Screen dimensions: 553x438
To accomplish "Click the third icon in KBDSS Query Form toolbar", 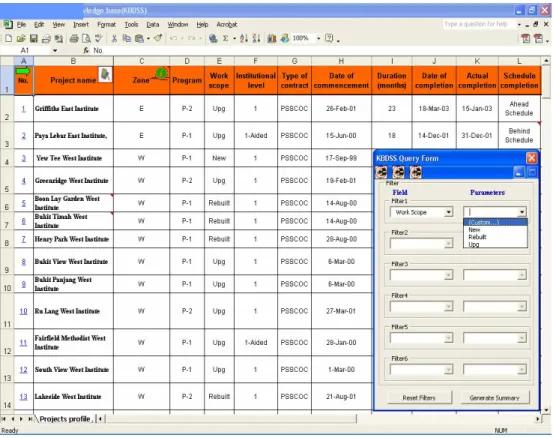I will pos(416,172).
